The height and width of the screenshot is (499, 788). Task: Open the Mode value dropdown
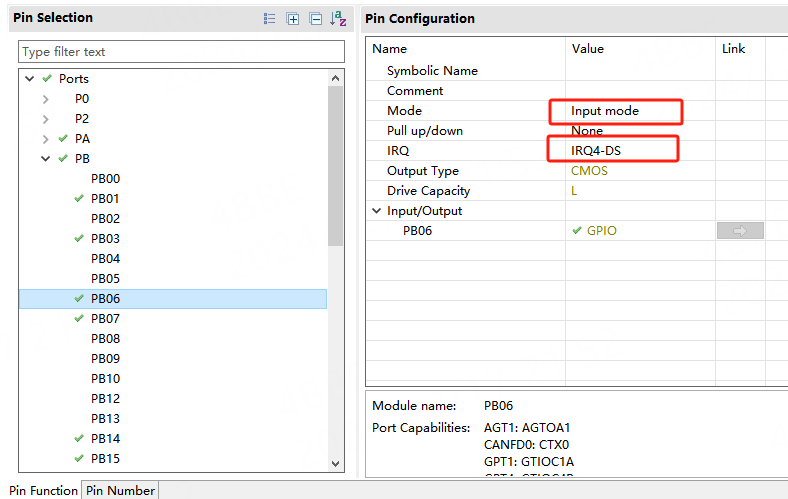click(614, 110)
